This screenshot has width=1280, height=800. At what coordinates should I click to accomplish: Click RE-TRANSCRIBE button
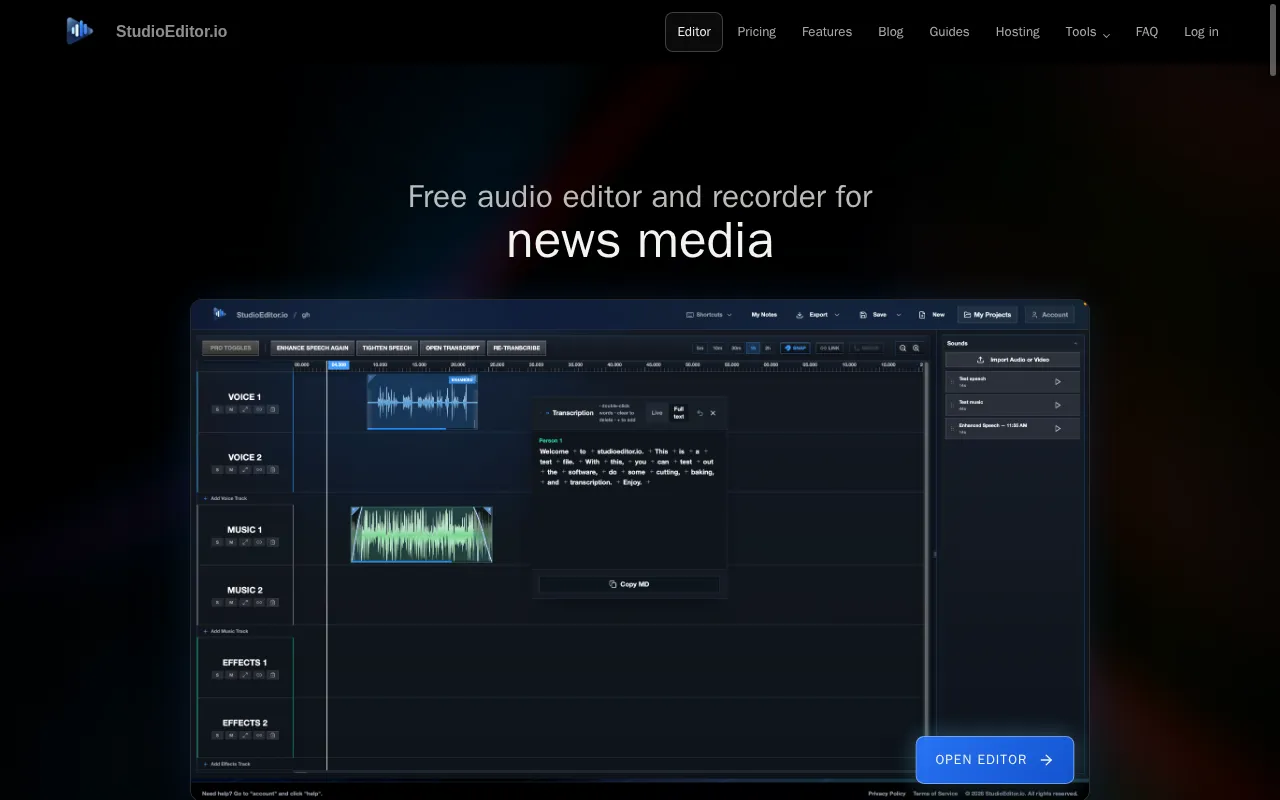(516, 348)
